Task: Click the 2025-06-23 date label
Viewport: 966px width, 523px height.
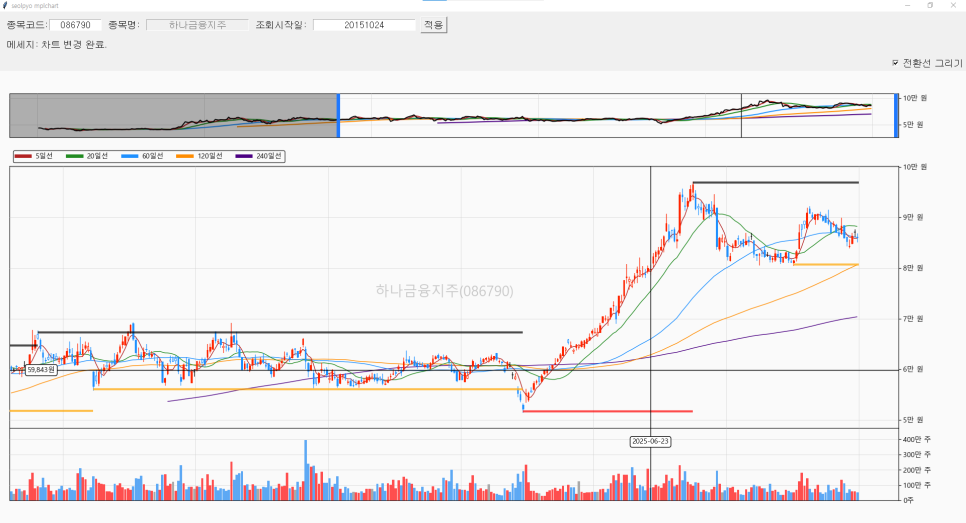Action: (651, 441)
